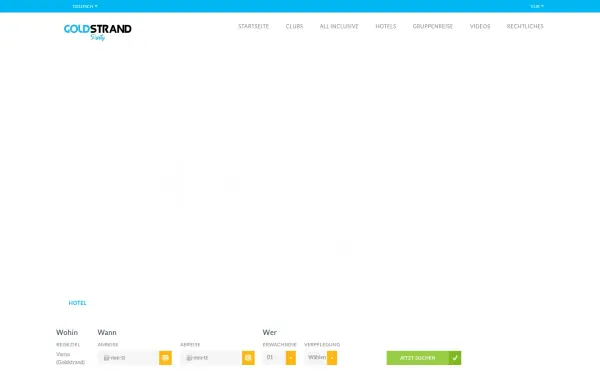Click the Goldstrand Party logo
The height and width of the screenshot is (375, 600).
[98, 32]
